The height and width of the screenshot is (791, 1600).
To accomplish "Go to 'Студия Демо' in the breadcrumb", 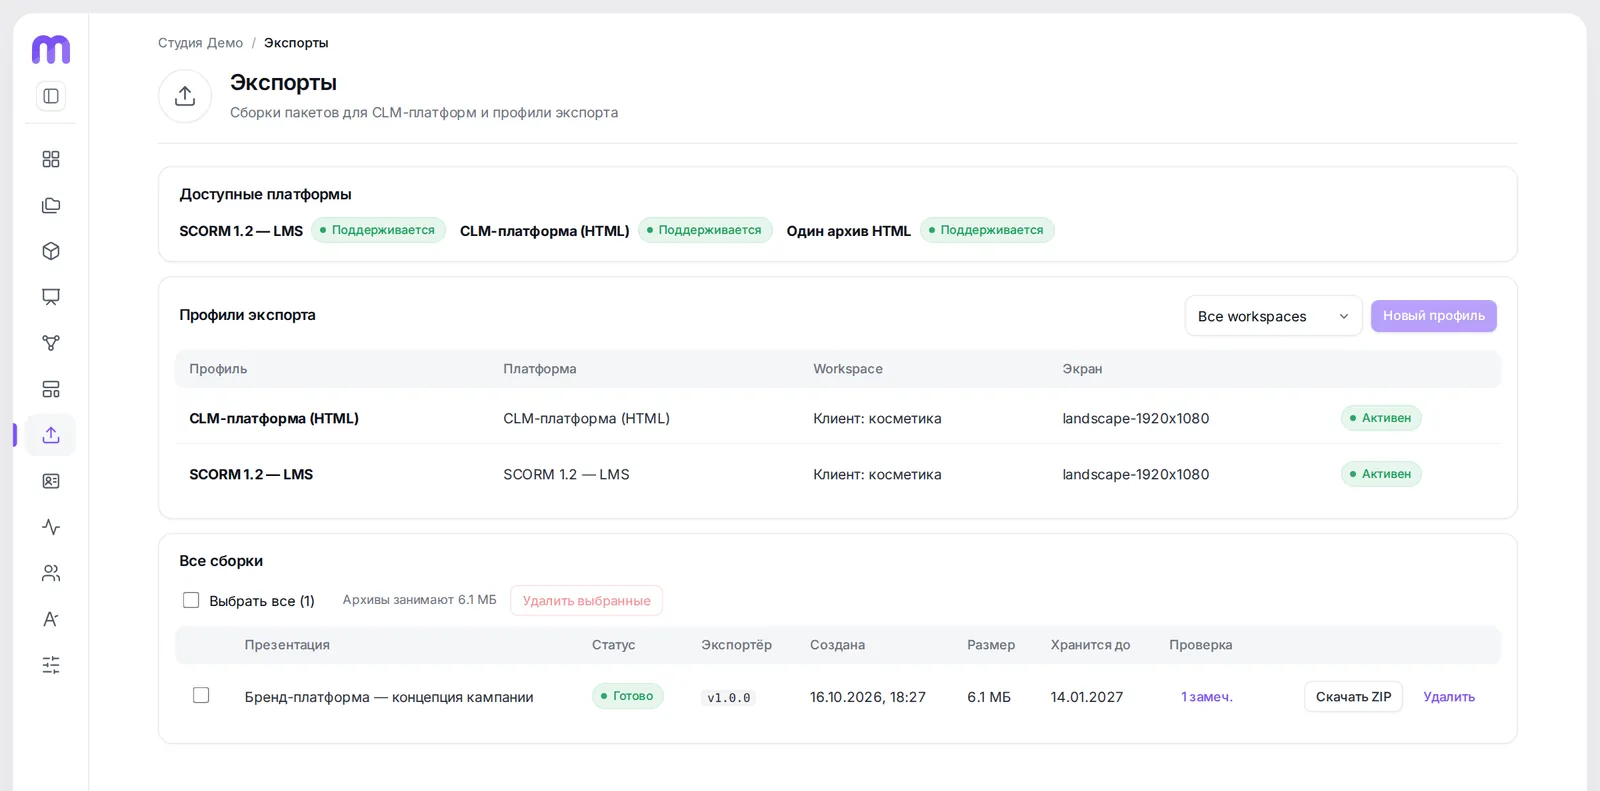I will click(x=200, y=43).
